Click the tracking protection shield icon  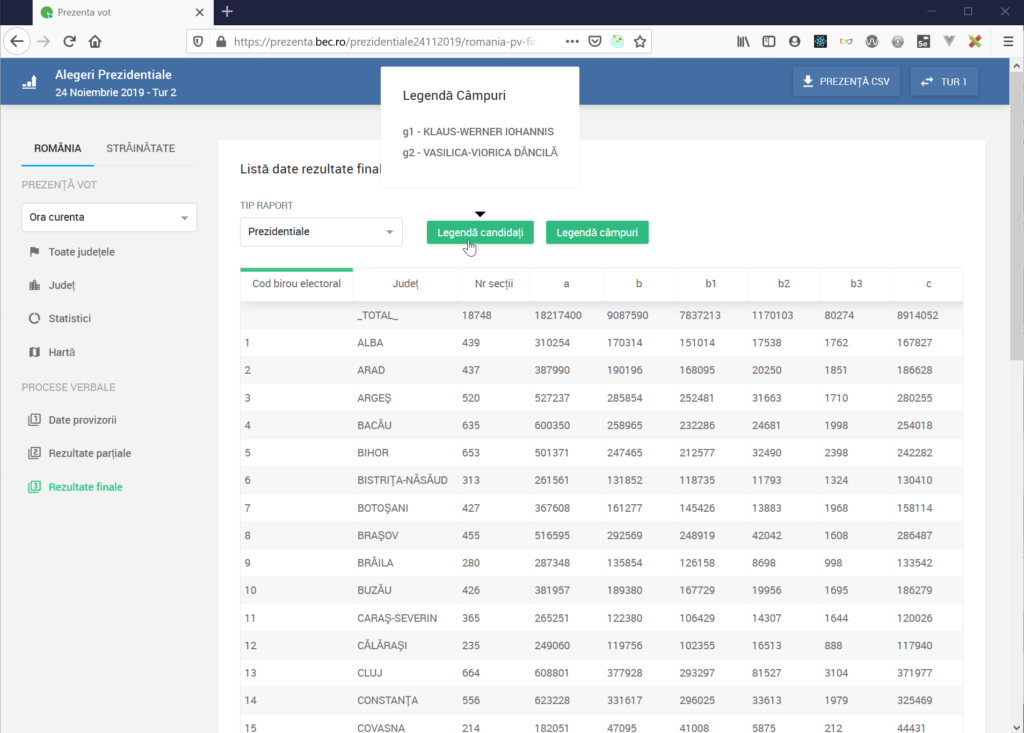[x=198, y=41]
